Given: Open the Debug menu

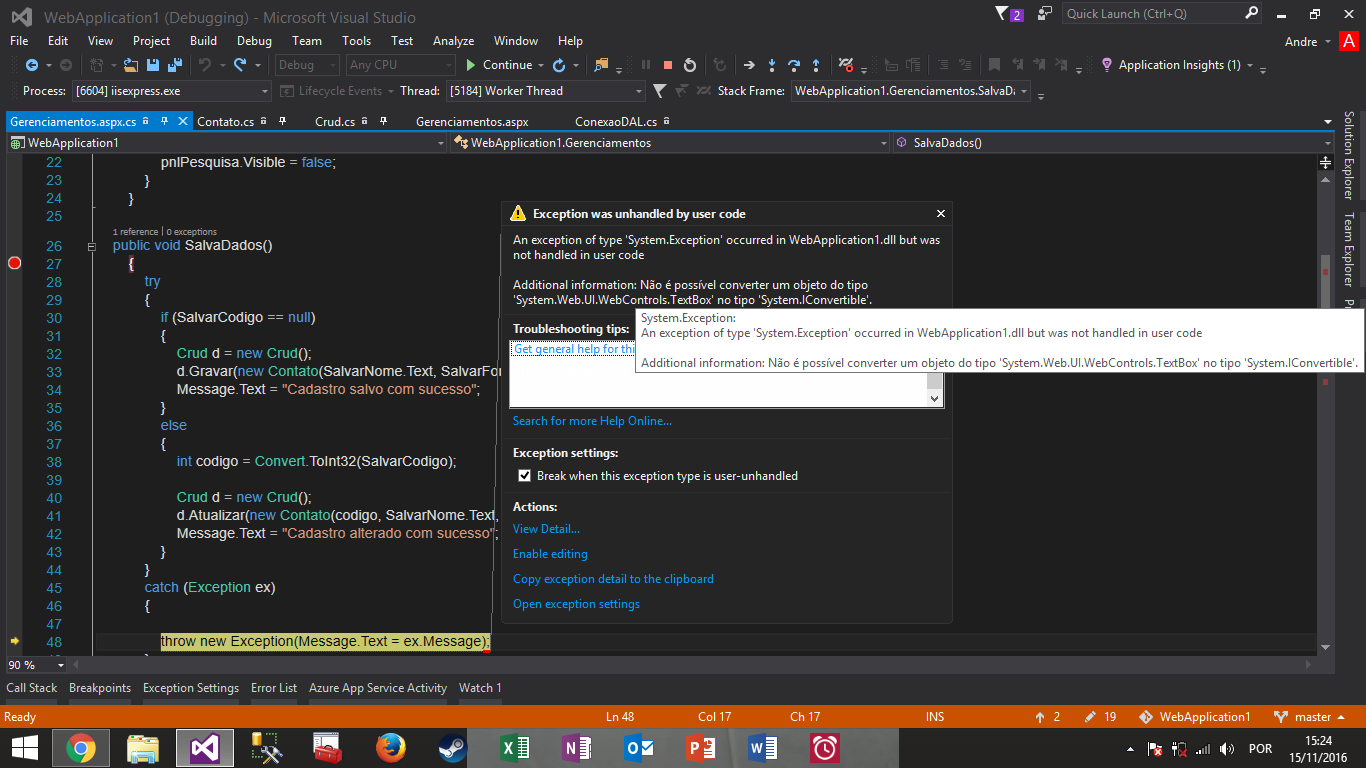Looking at the screenshot, I should pos(254,41).
